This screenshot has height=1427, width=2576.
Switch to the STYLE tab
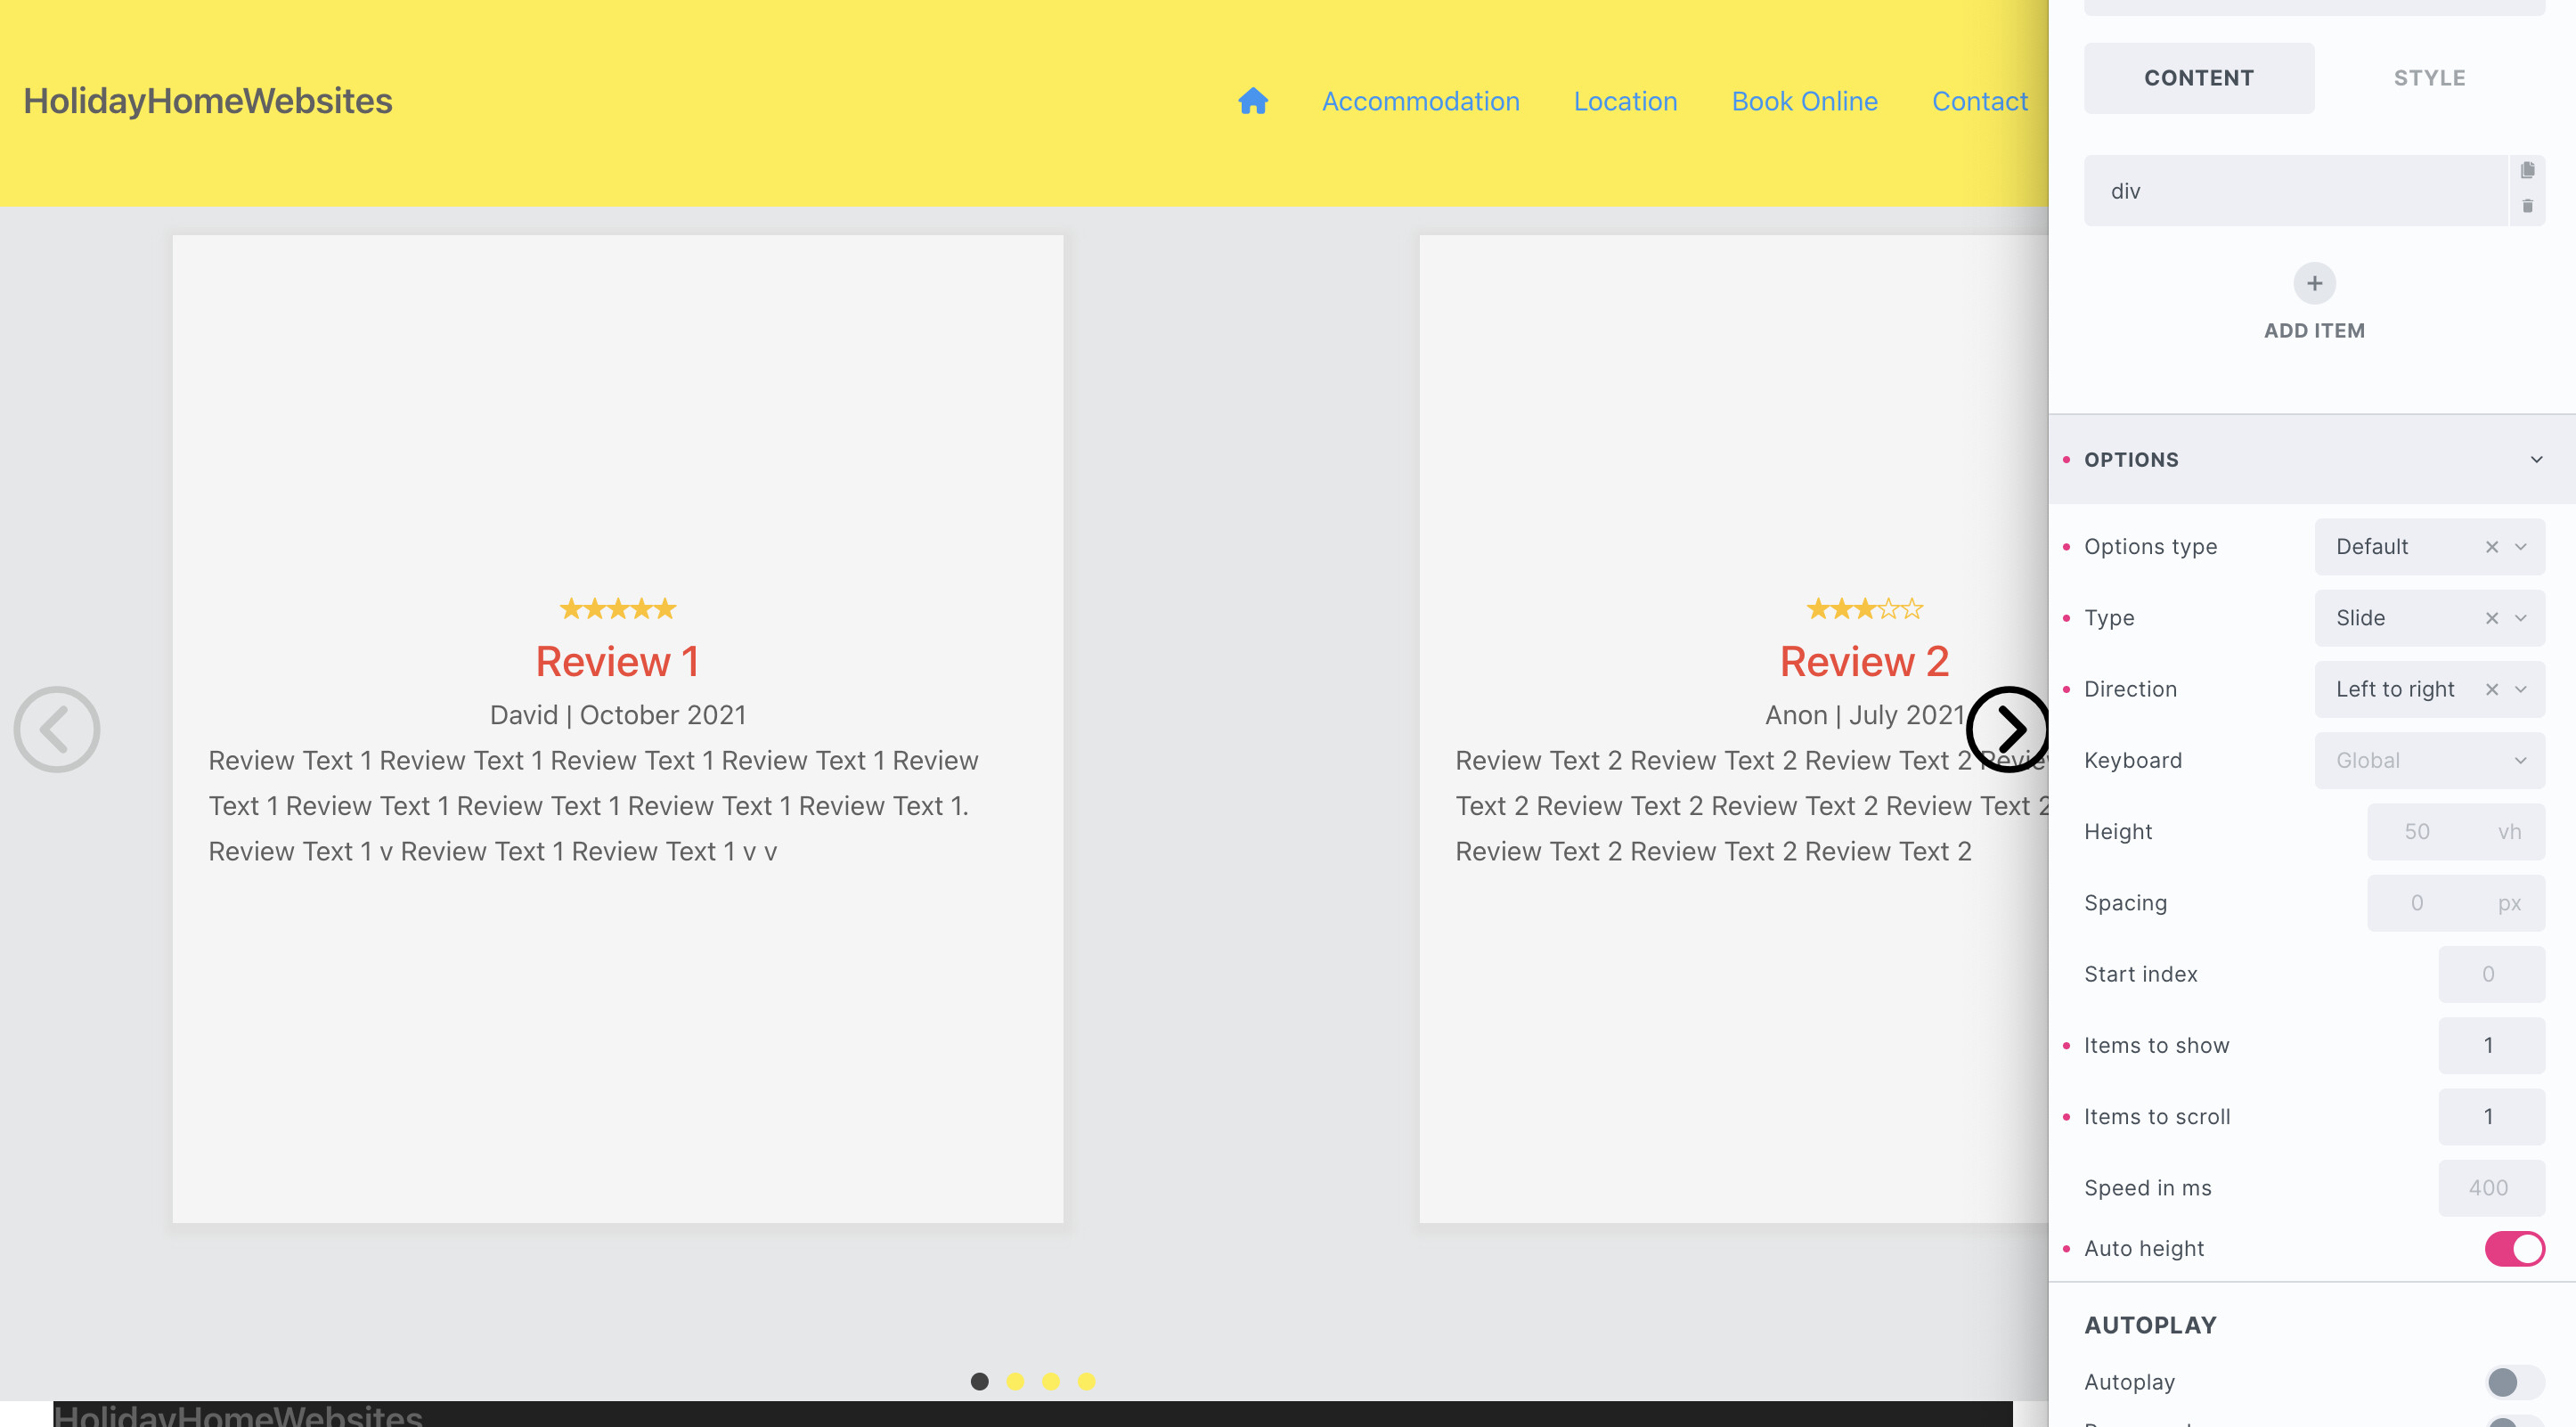[2429, 78]
